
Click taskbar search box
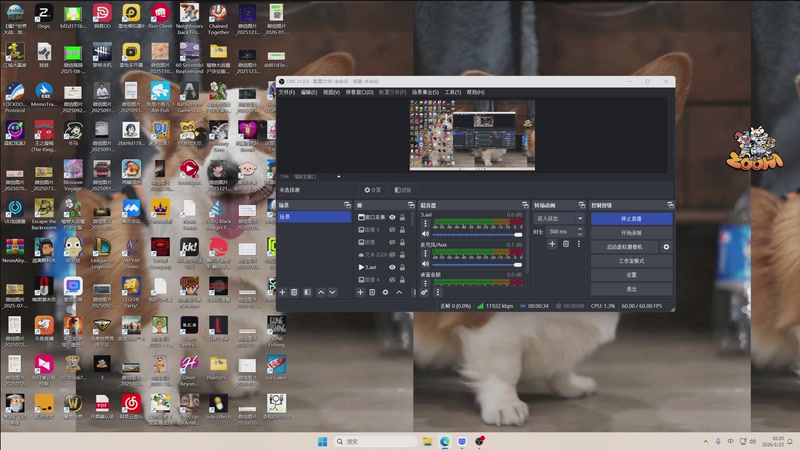click(x=376, y=441)
